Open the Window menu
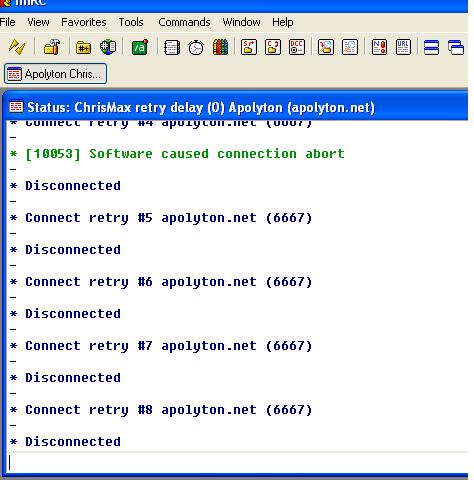474x480 pixels. 241,22
